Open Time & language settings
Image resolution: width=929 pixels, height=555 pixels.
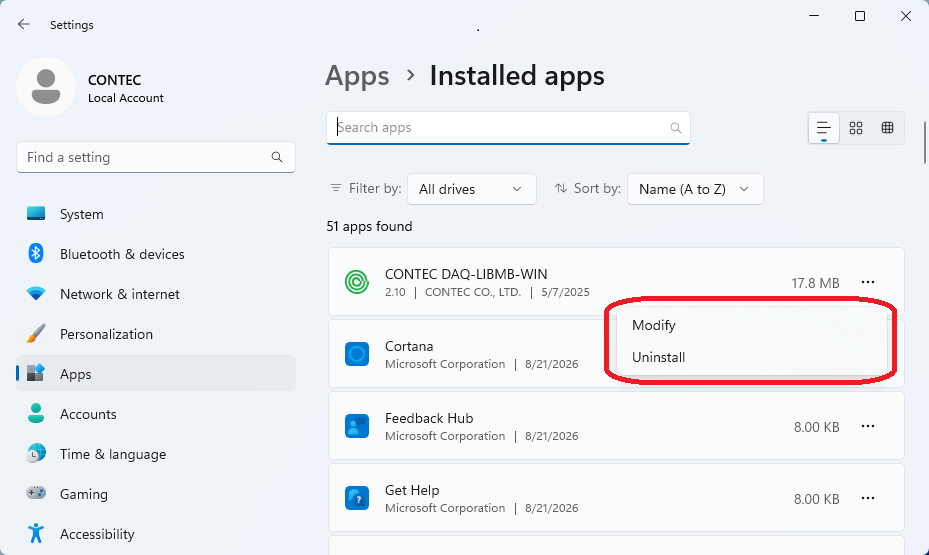[156, 454]
